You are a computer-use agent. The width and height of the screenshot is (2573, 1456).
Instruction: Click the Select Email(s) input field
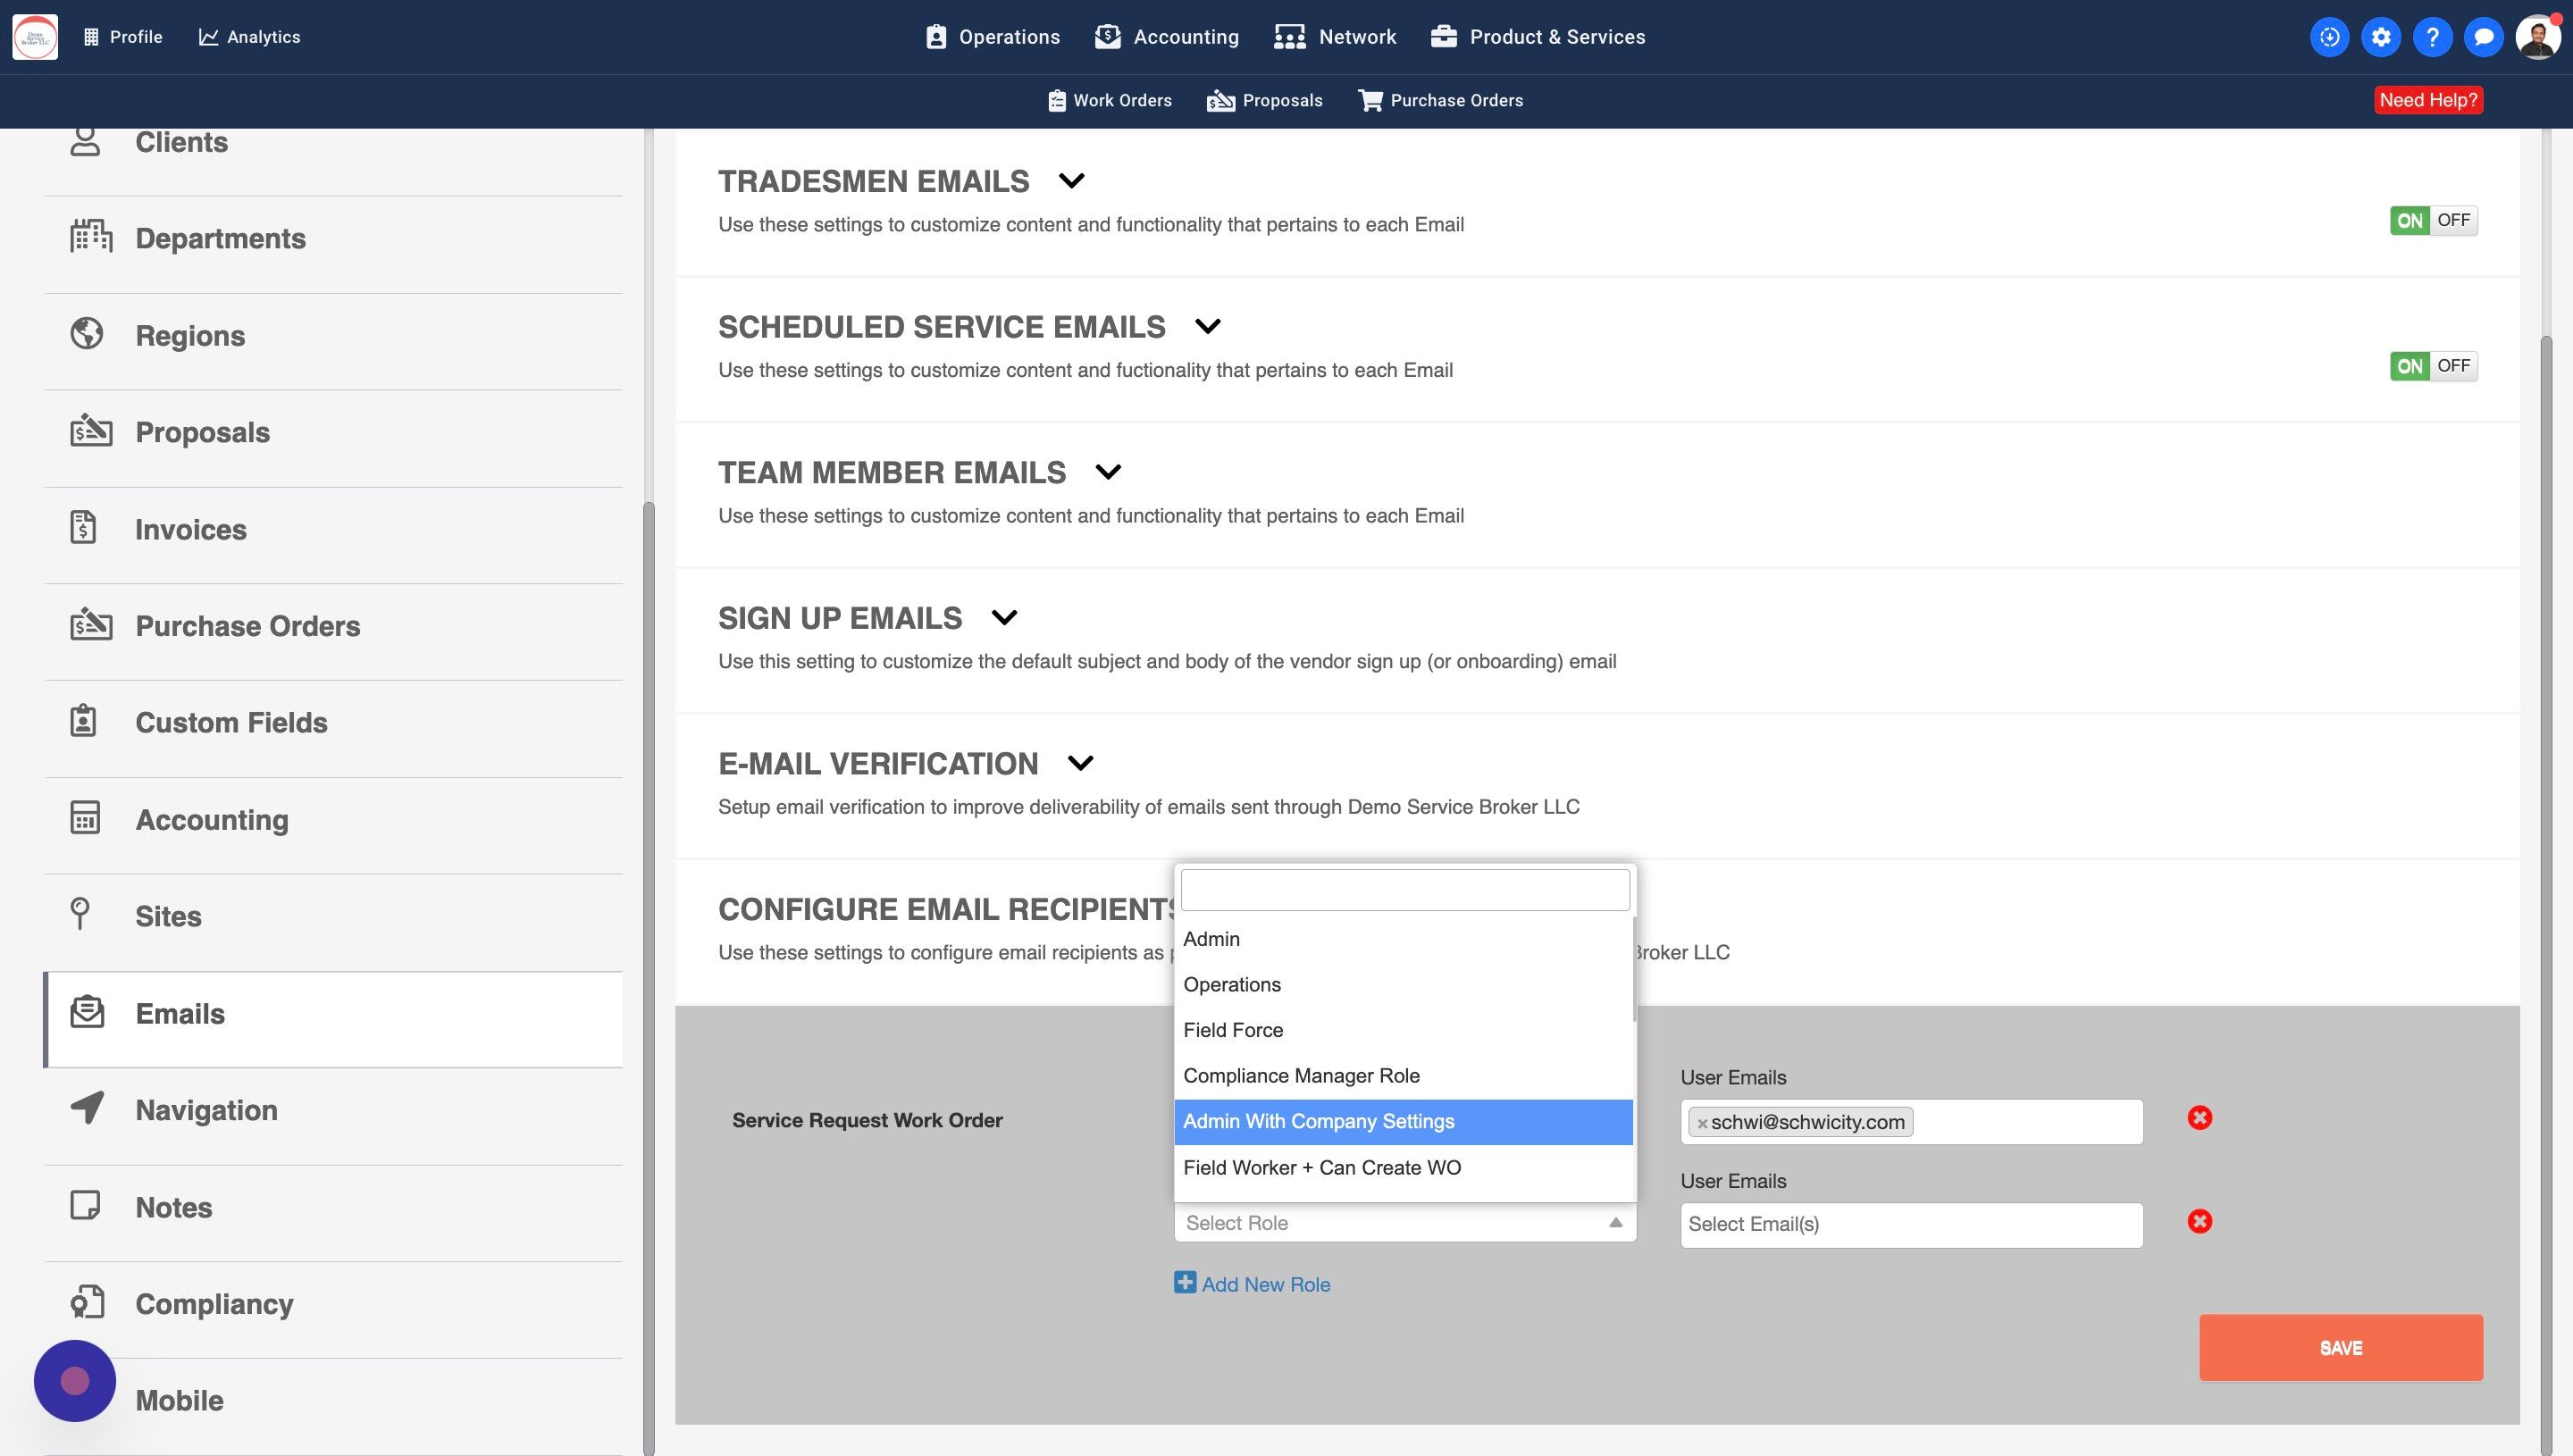pos(1910,1224)
